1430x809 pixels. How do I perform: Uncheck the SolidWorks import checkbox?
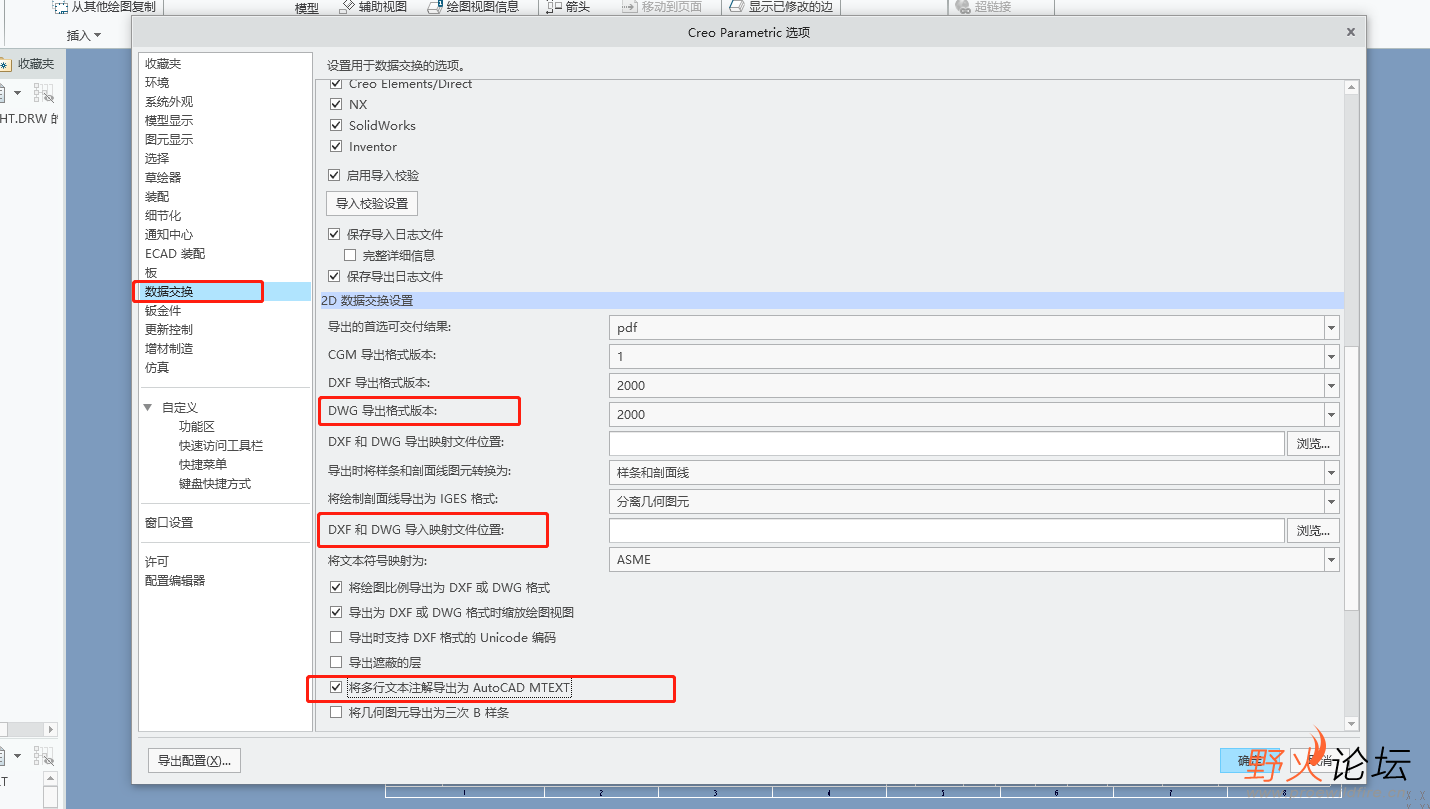tap(336, 125)
